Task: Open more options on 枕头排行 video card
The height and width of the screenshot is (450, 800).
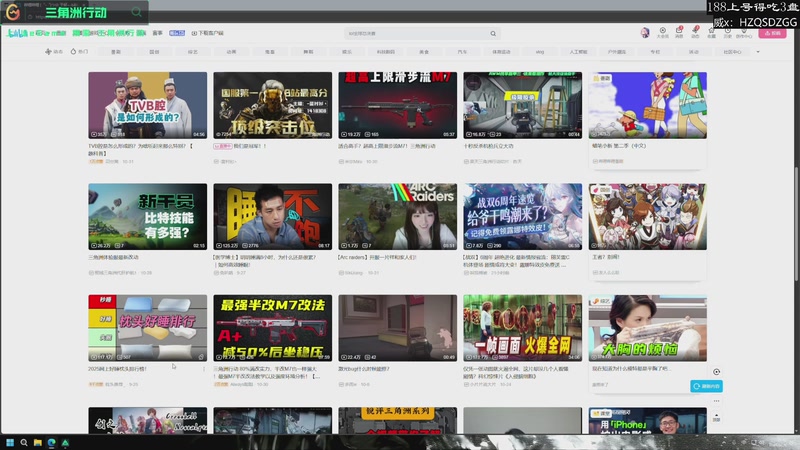Action: coord(204,369)
